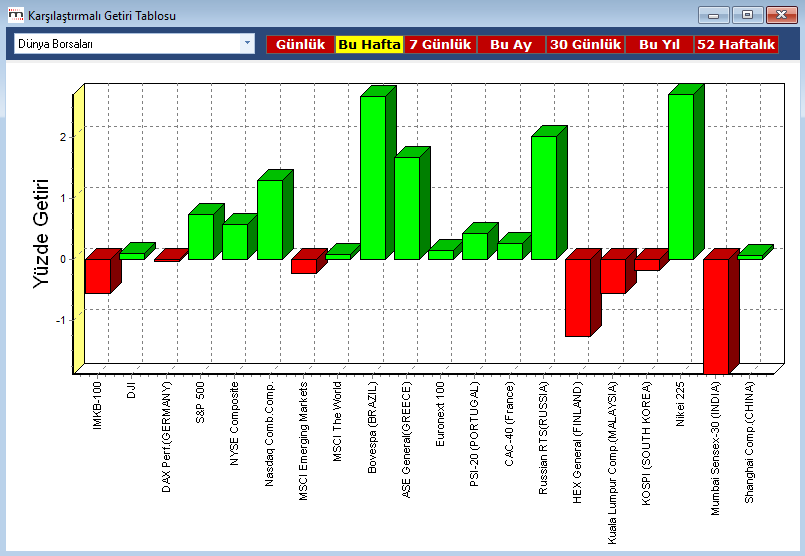Click the 'S&P 500' axis label
Image resolution: width=805 pixels, height=556 pixels.
click(x=200, y=402)
